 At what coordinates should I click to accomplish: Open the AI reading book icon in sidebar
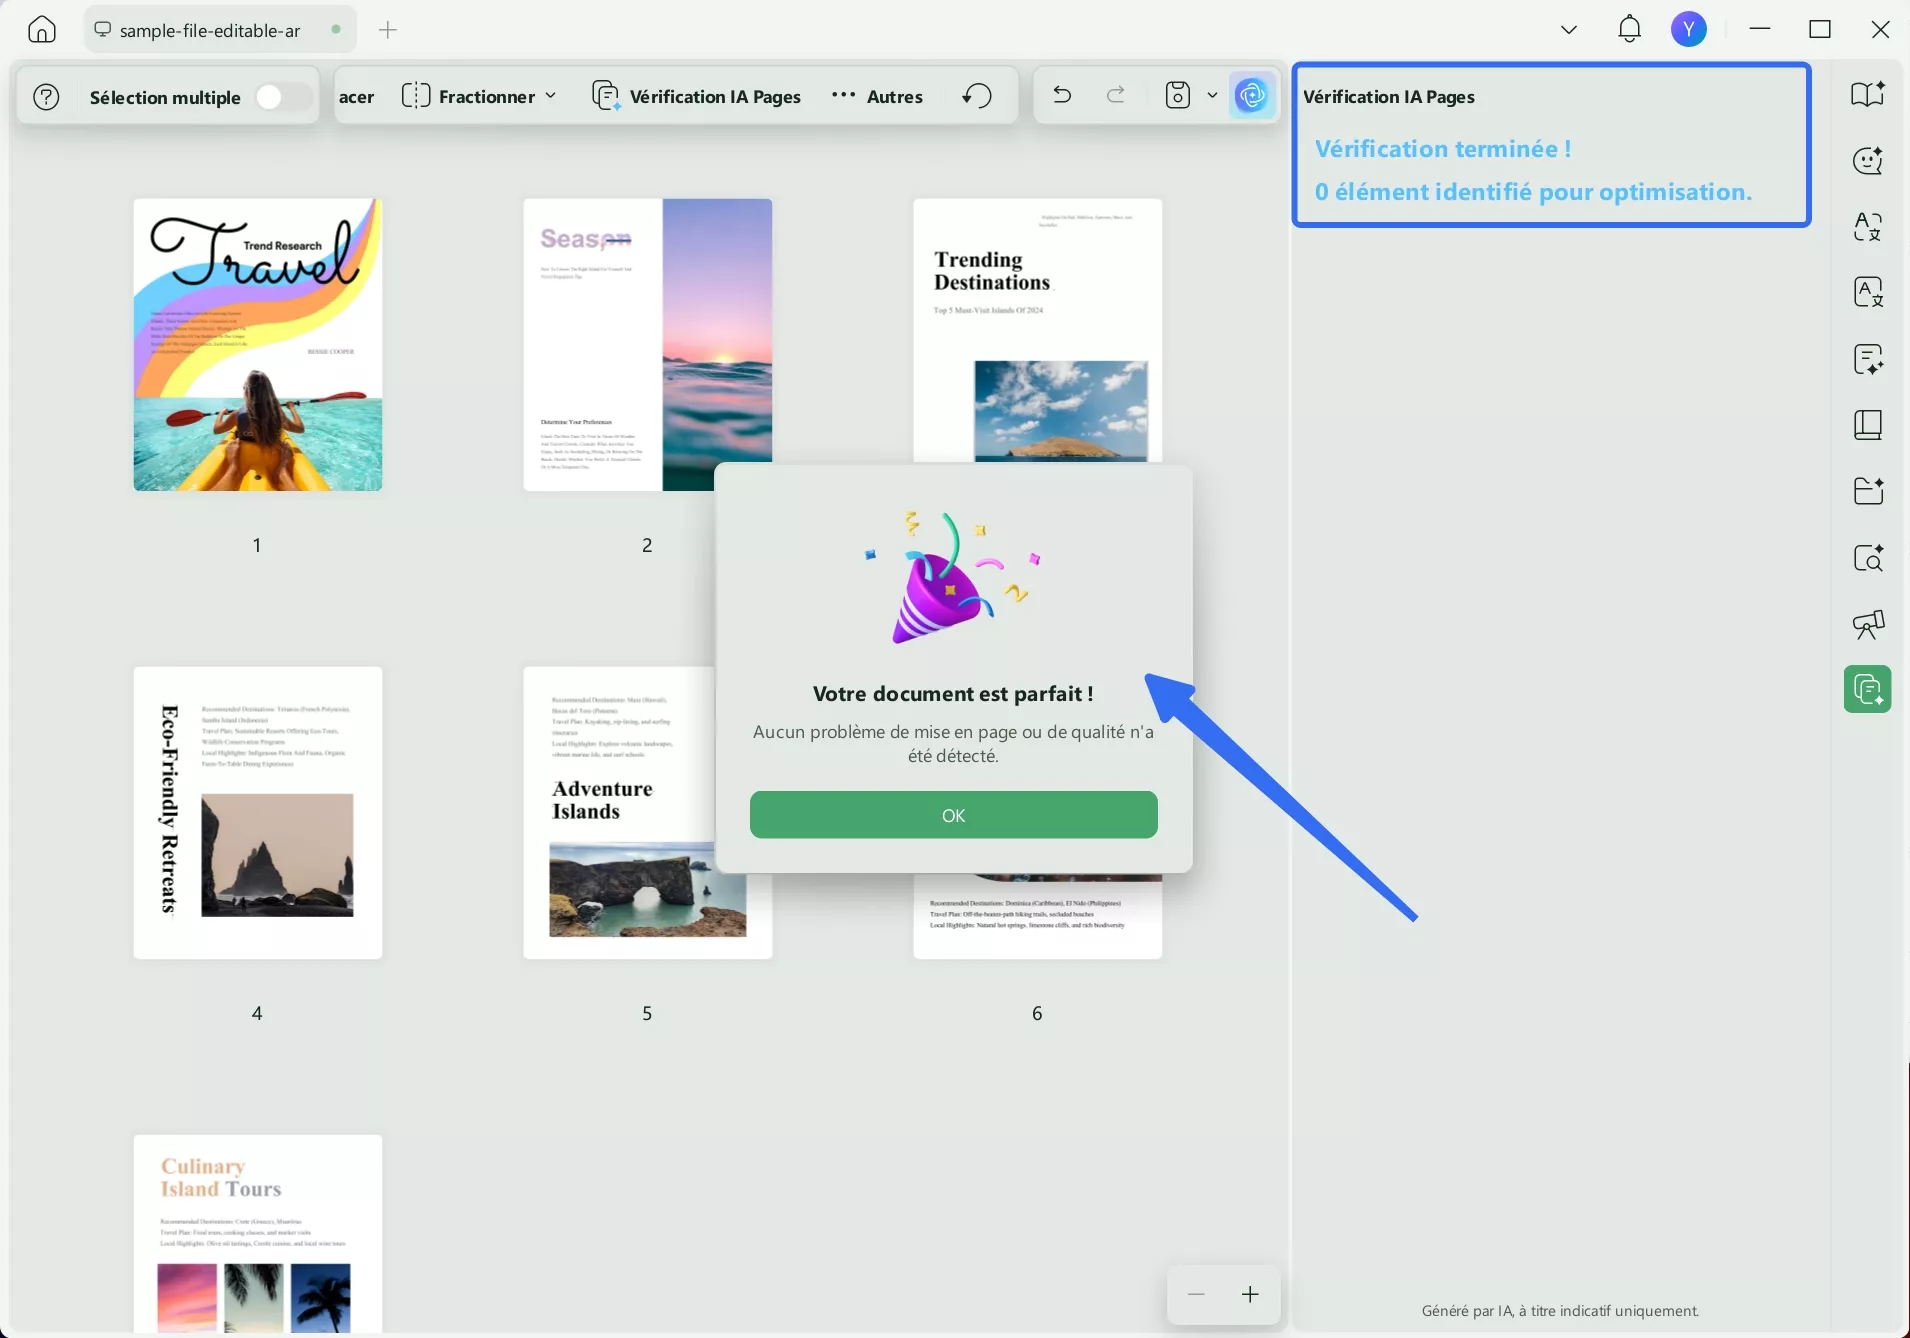click(x=1868, y=94)
